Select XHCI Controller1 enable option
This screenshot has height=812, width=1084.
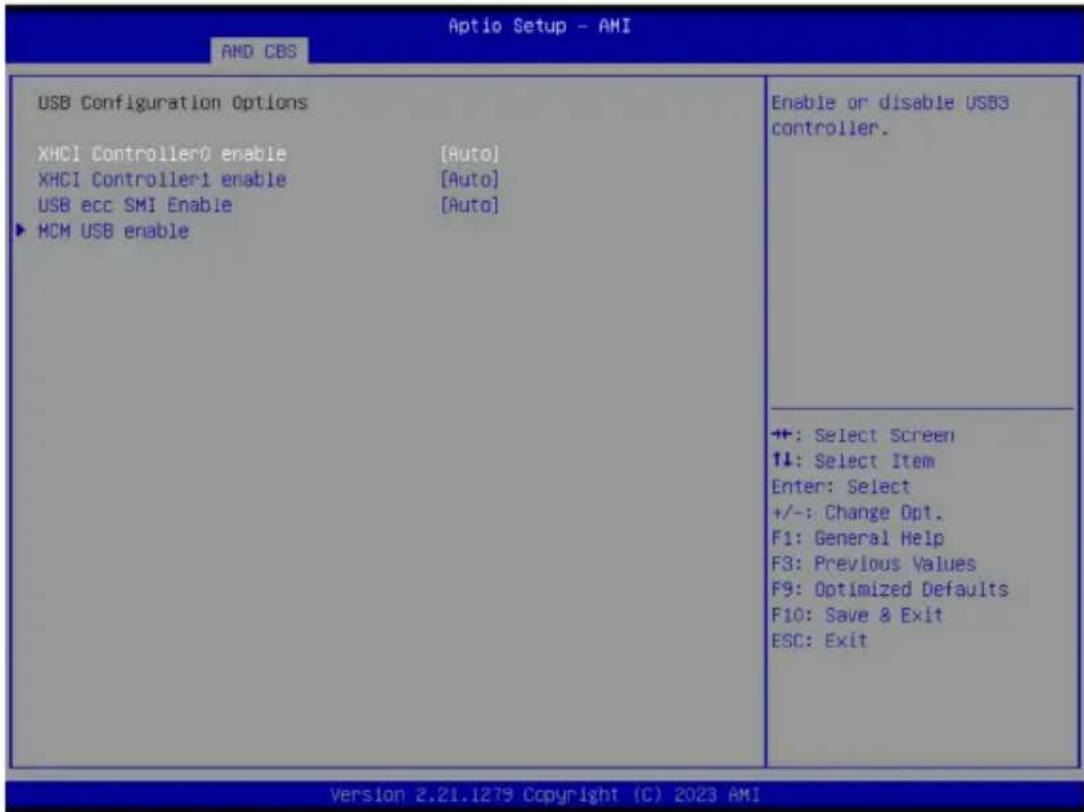tap(162, 180)
